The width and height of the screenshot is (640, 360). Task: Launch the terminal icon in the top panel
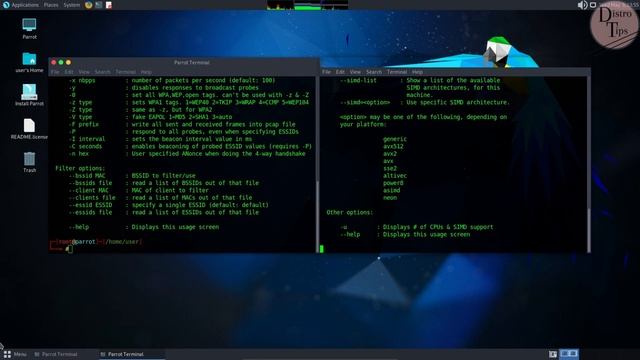coord(99,5)
